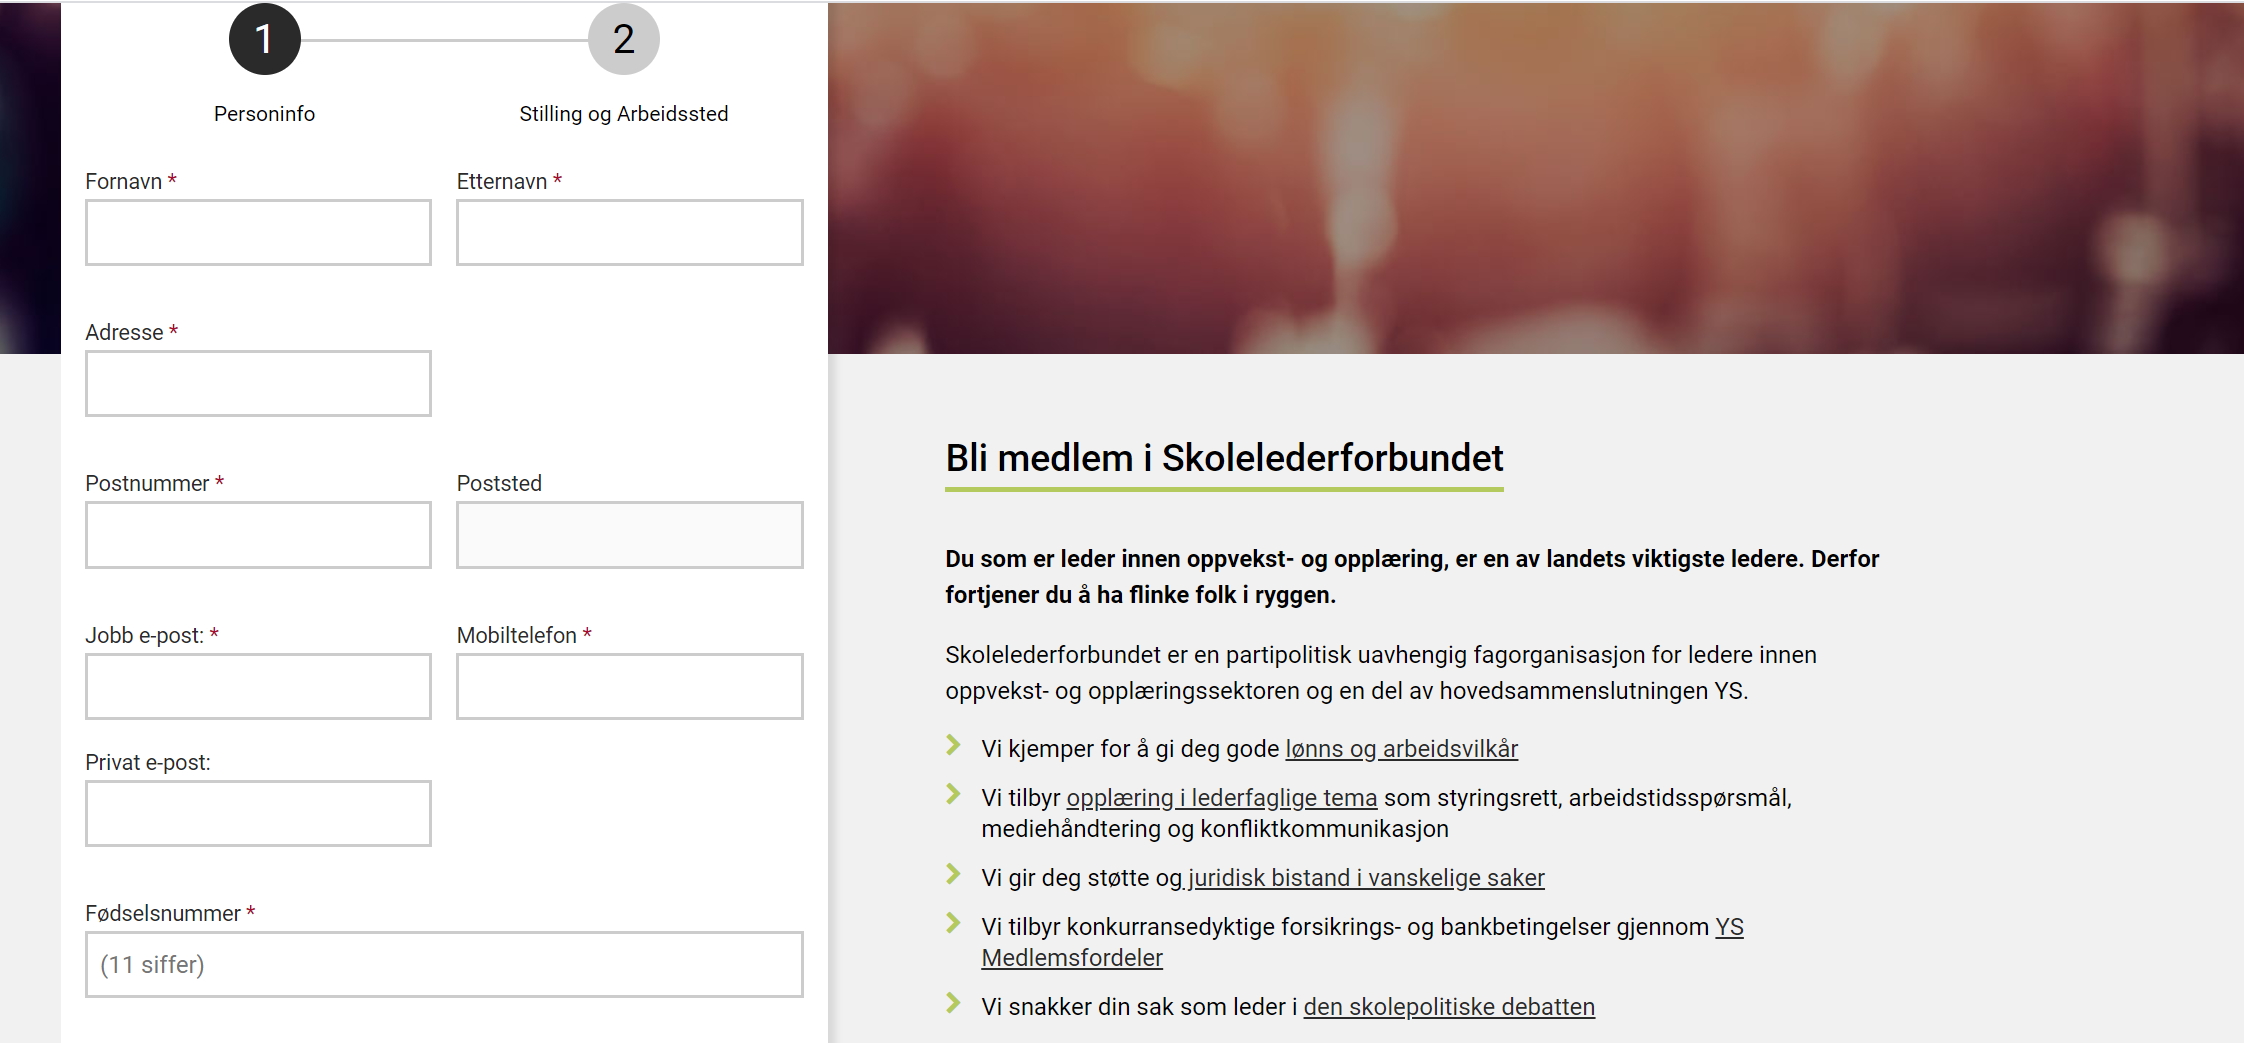Viewport: 2244px width, 1043px height.
Task: Click chevron bullet beside juridisk bistand line
Action: 953,874
